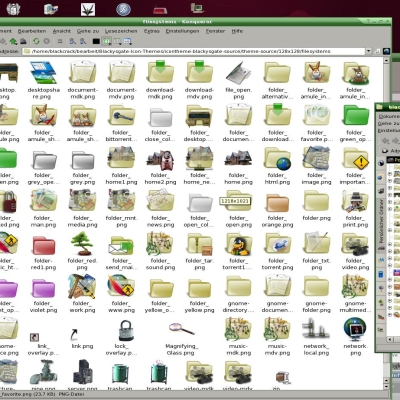Open the address bar history dropdown arrow
This screenshot has width=400, height=400.
[369, 51]
